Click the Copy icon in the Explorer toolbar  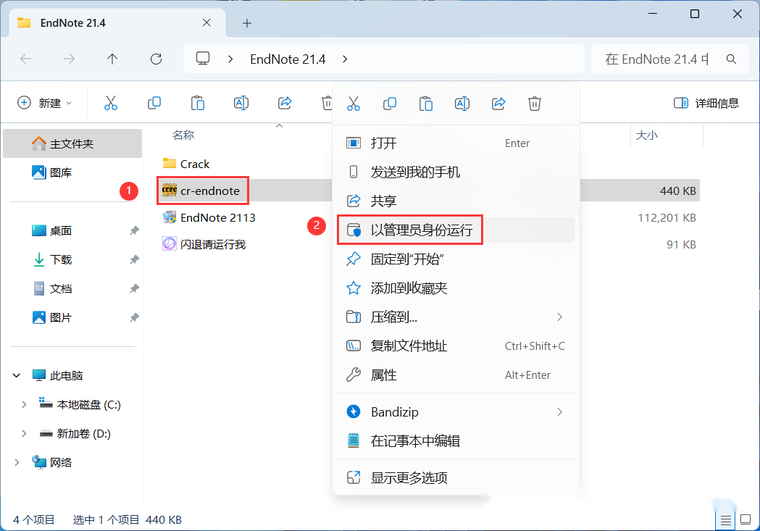(x=154, y=103)
